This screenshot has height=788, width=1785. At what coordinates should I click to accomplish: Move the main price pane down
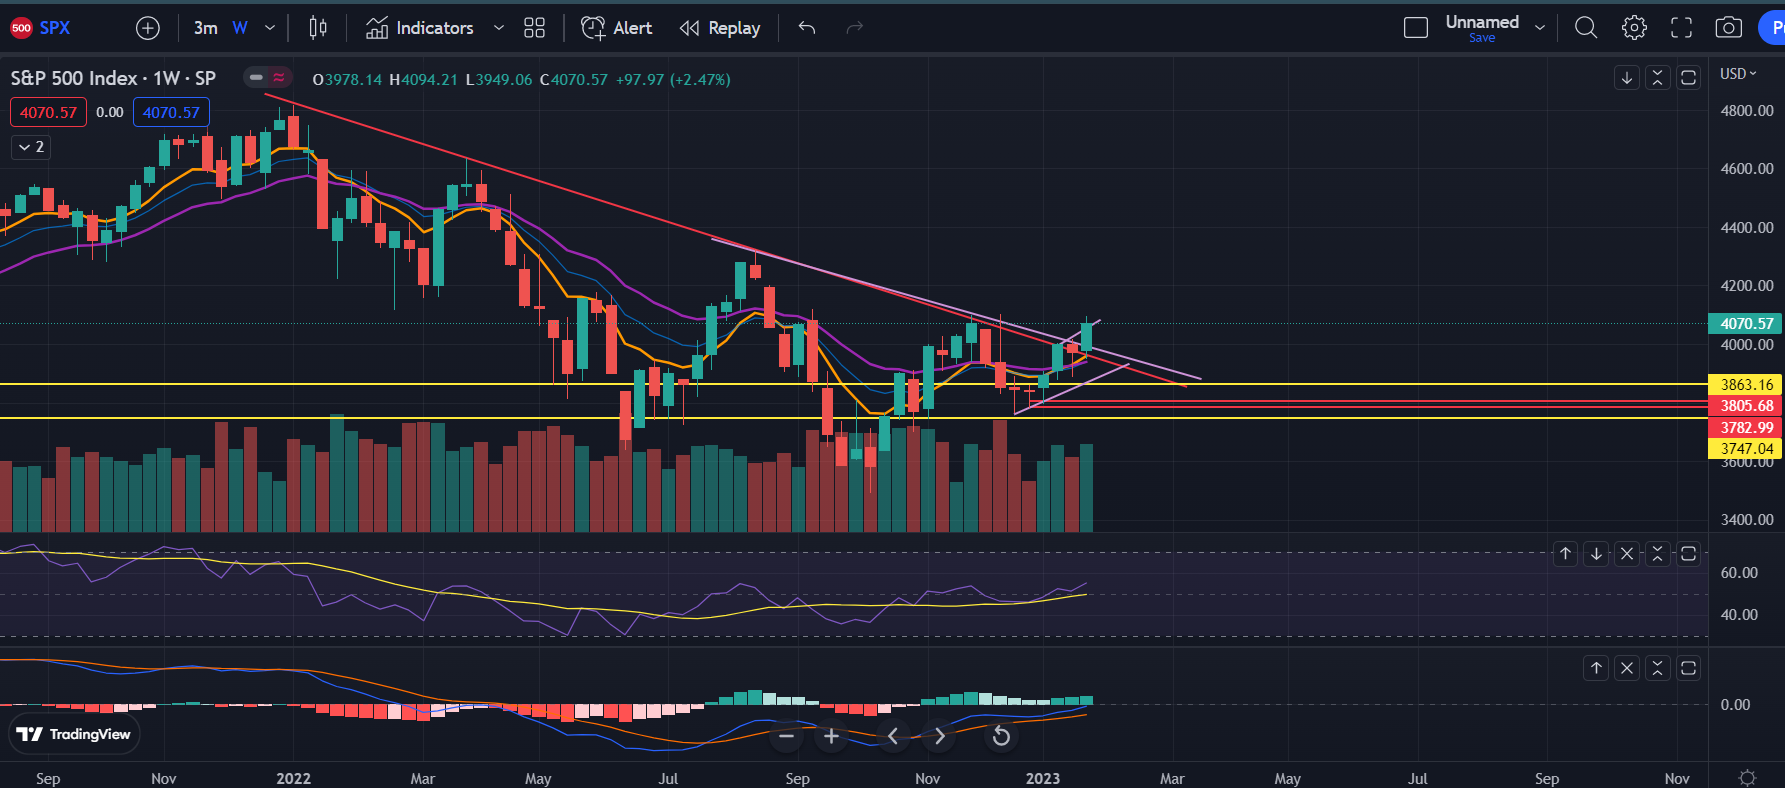point(1627,78)
